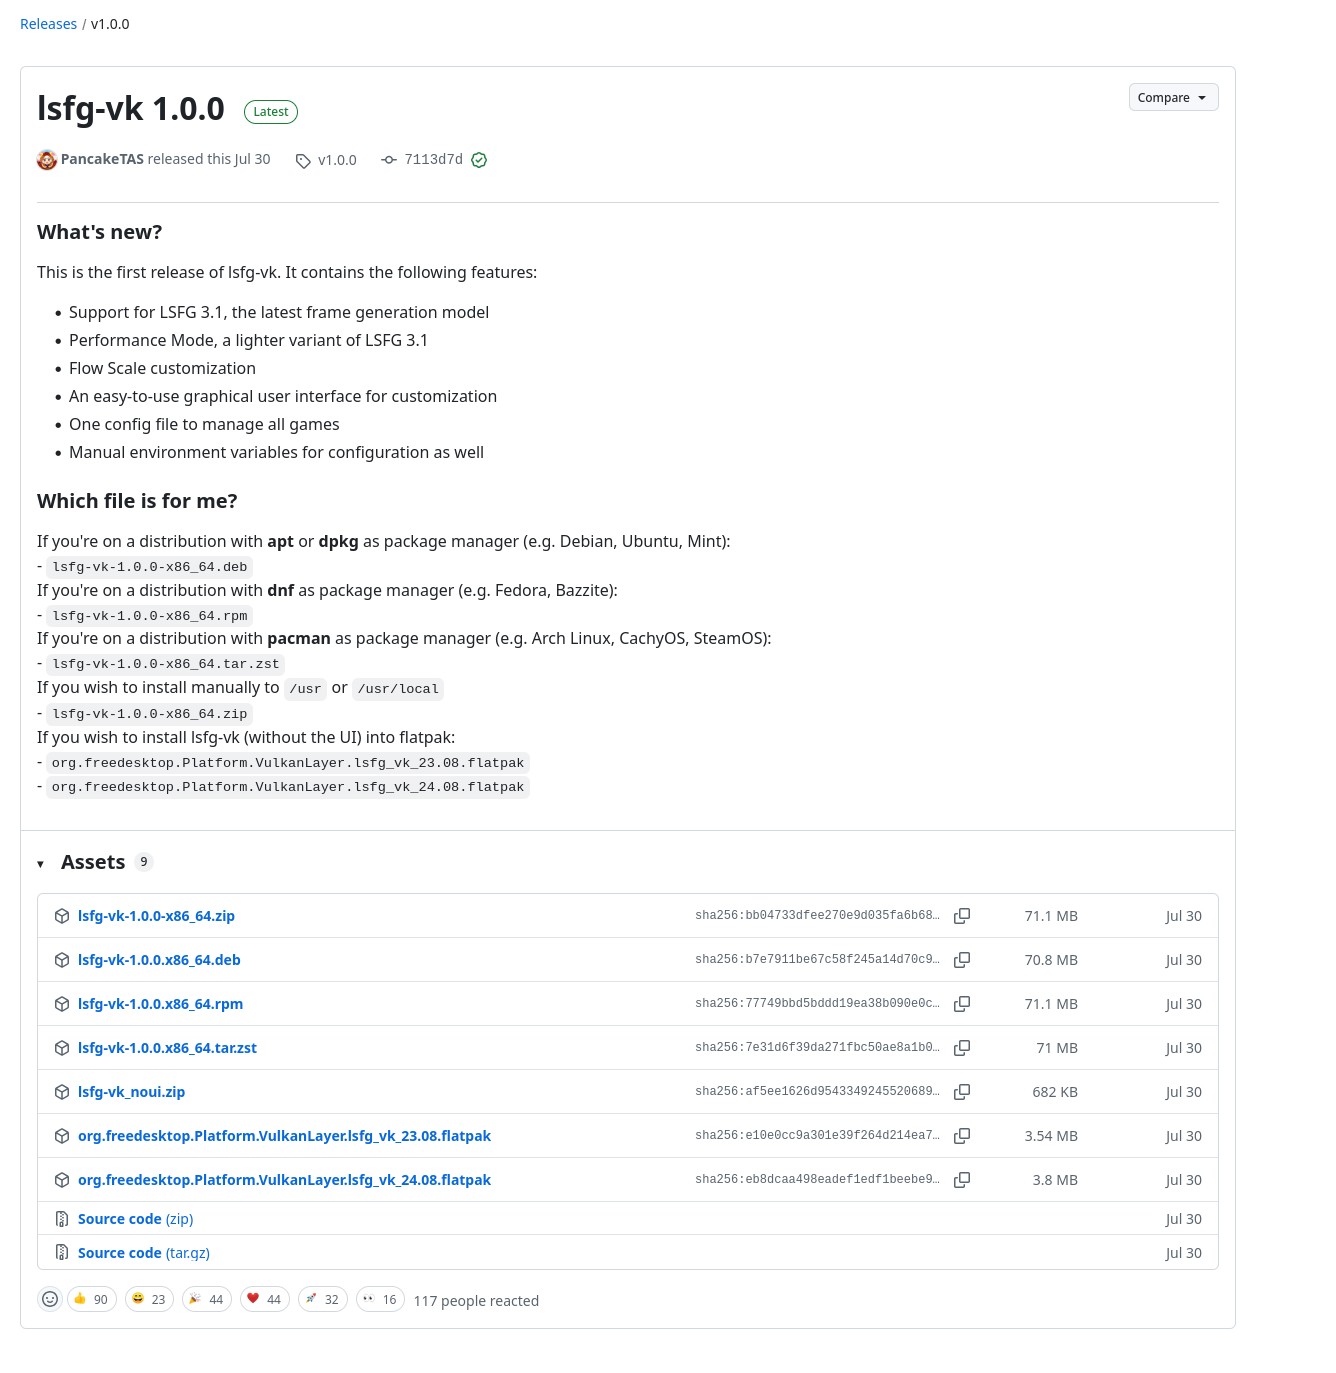
Task: Click the 'Flow Scale customization' bullet
Action: (162, 368)
